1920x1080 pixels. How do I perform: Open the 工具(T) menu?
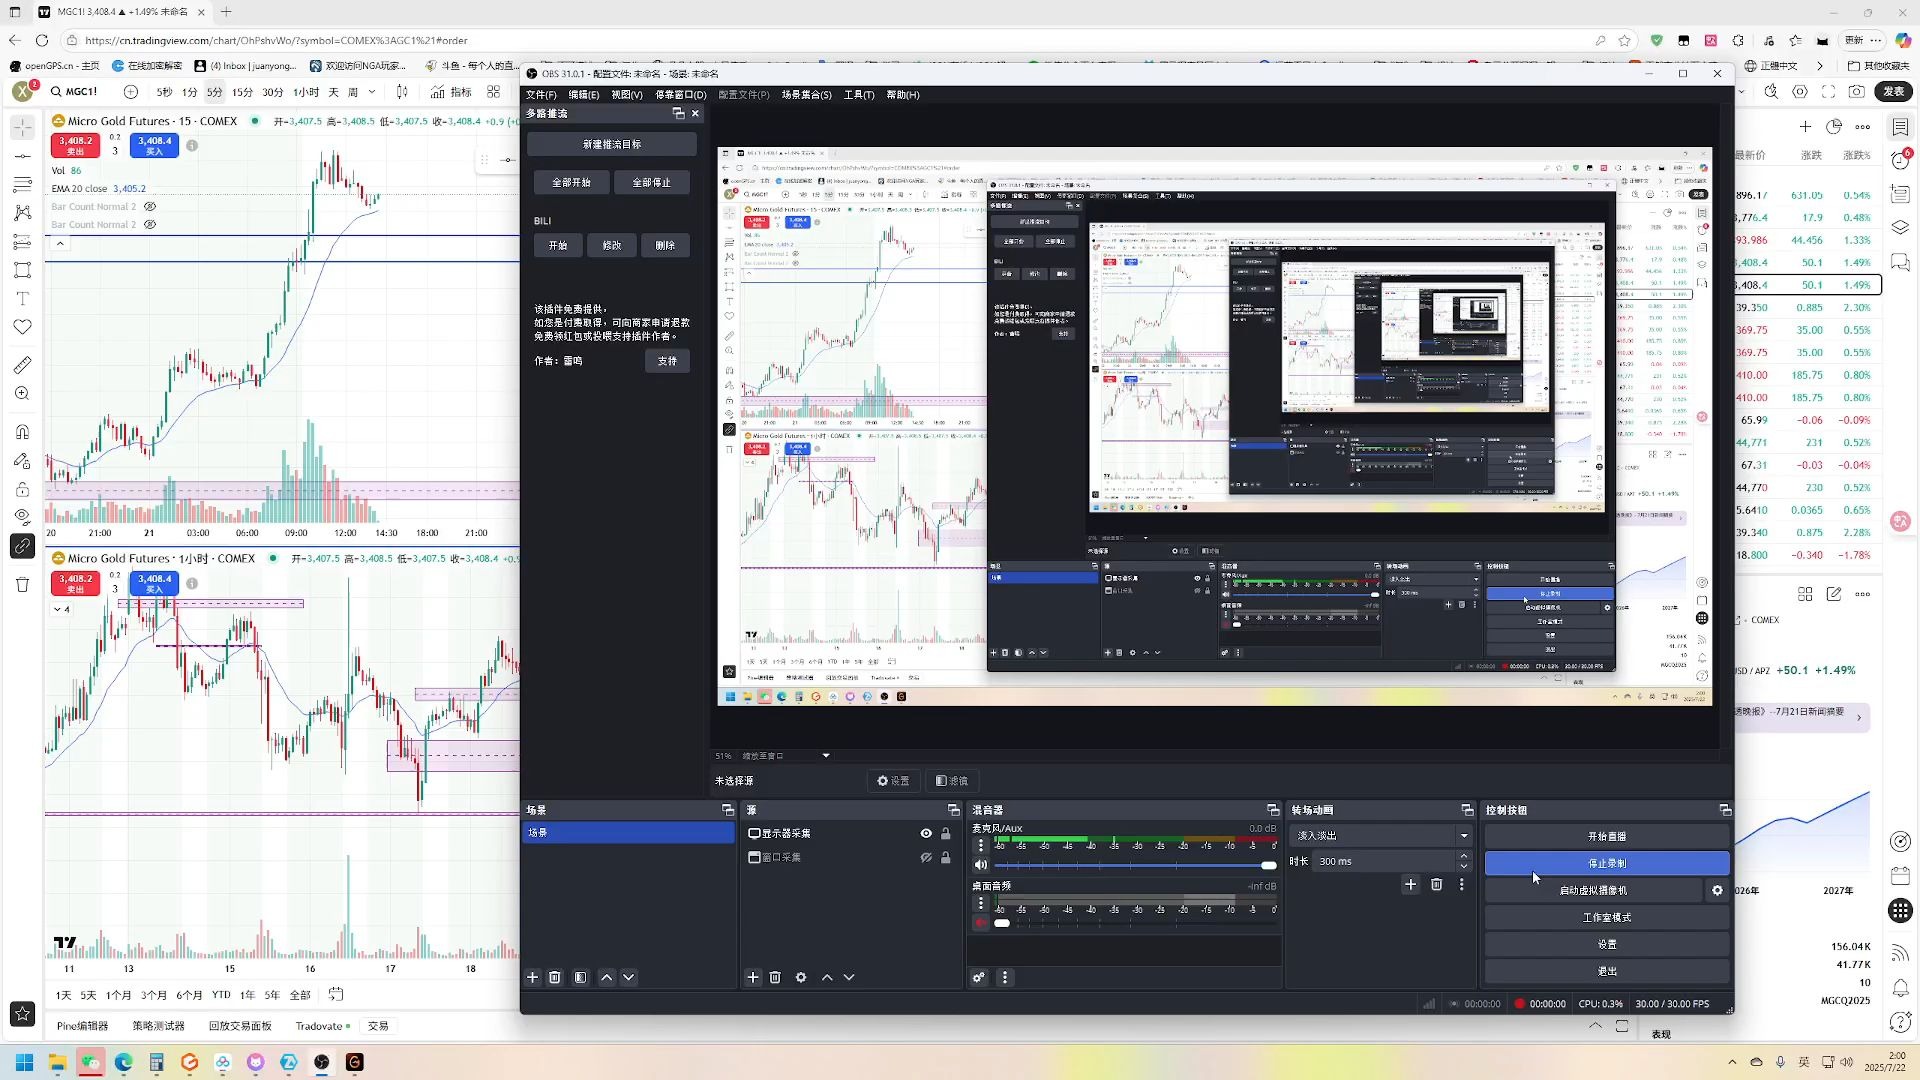(858, 95)
